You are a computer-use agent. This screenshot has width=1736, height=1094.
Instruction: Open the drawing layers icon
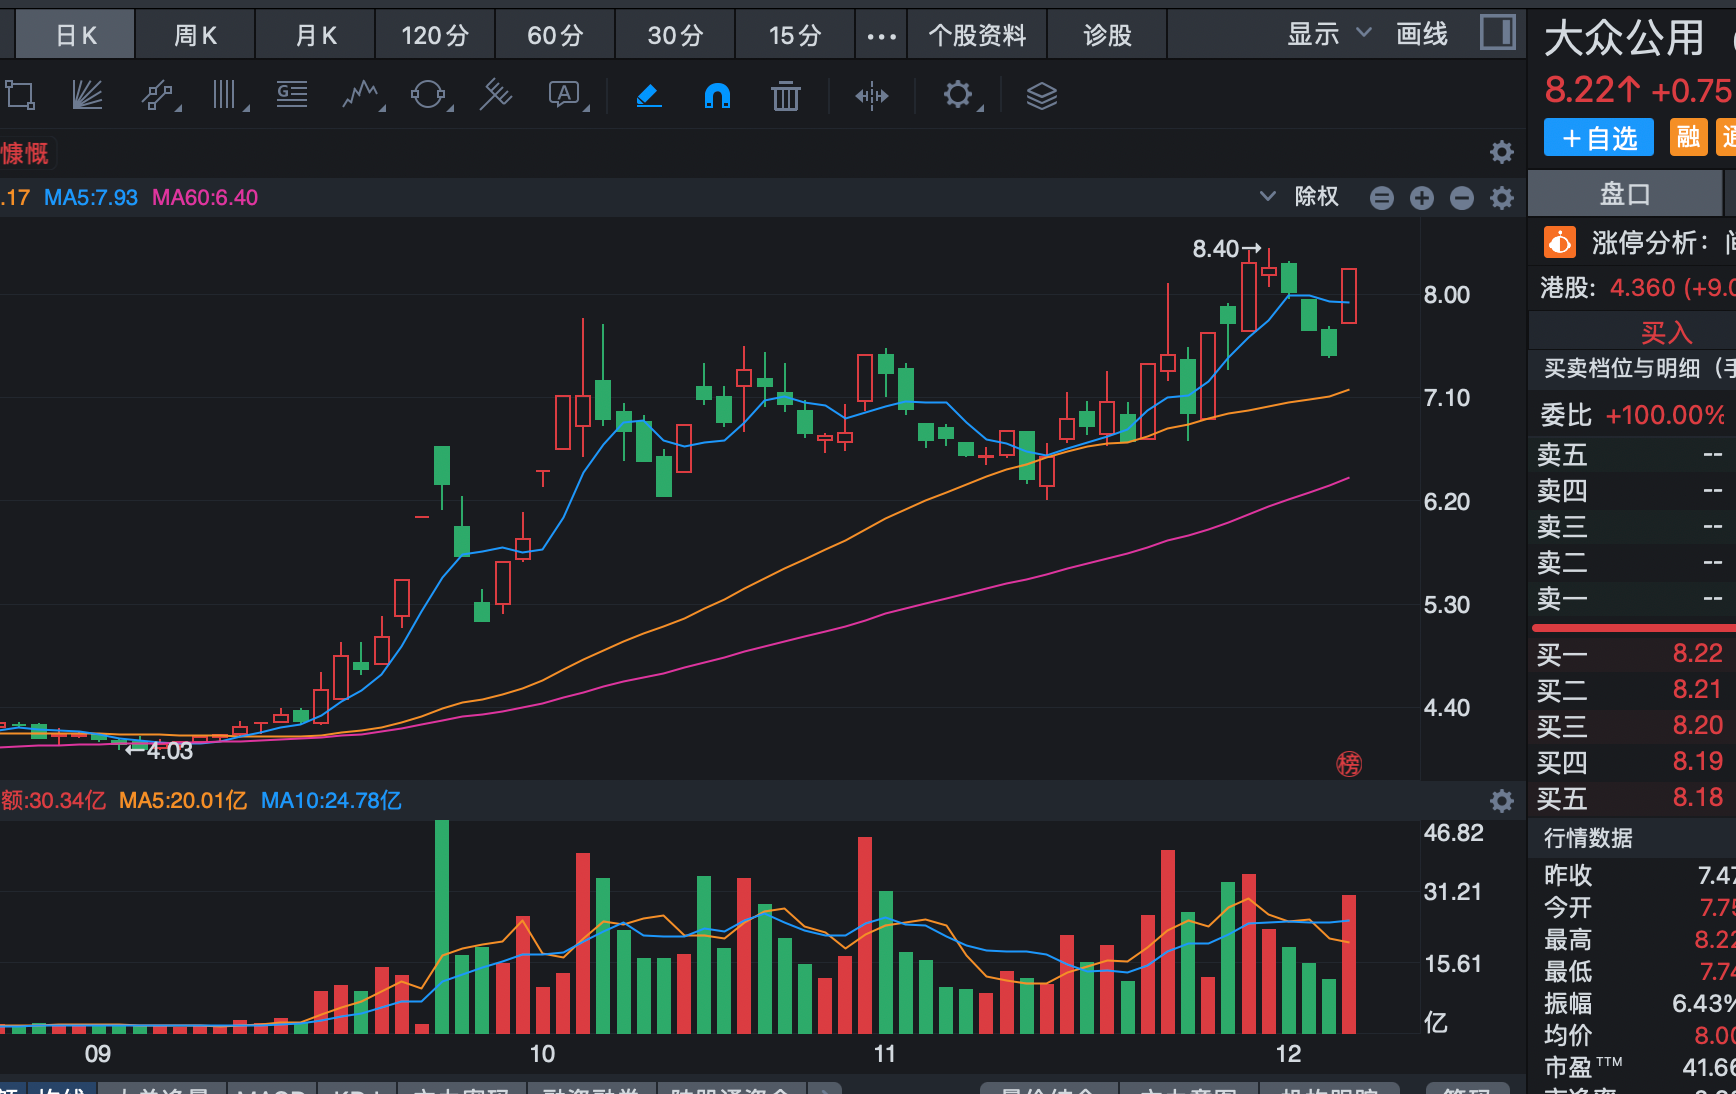(x=1041, y=96)
